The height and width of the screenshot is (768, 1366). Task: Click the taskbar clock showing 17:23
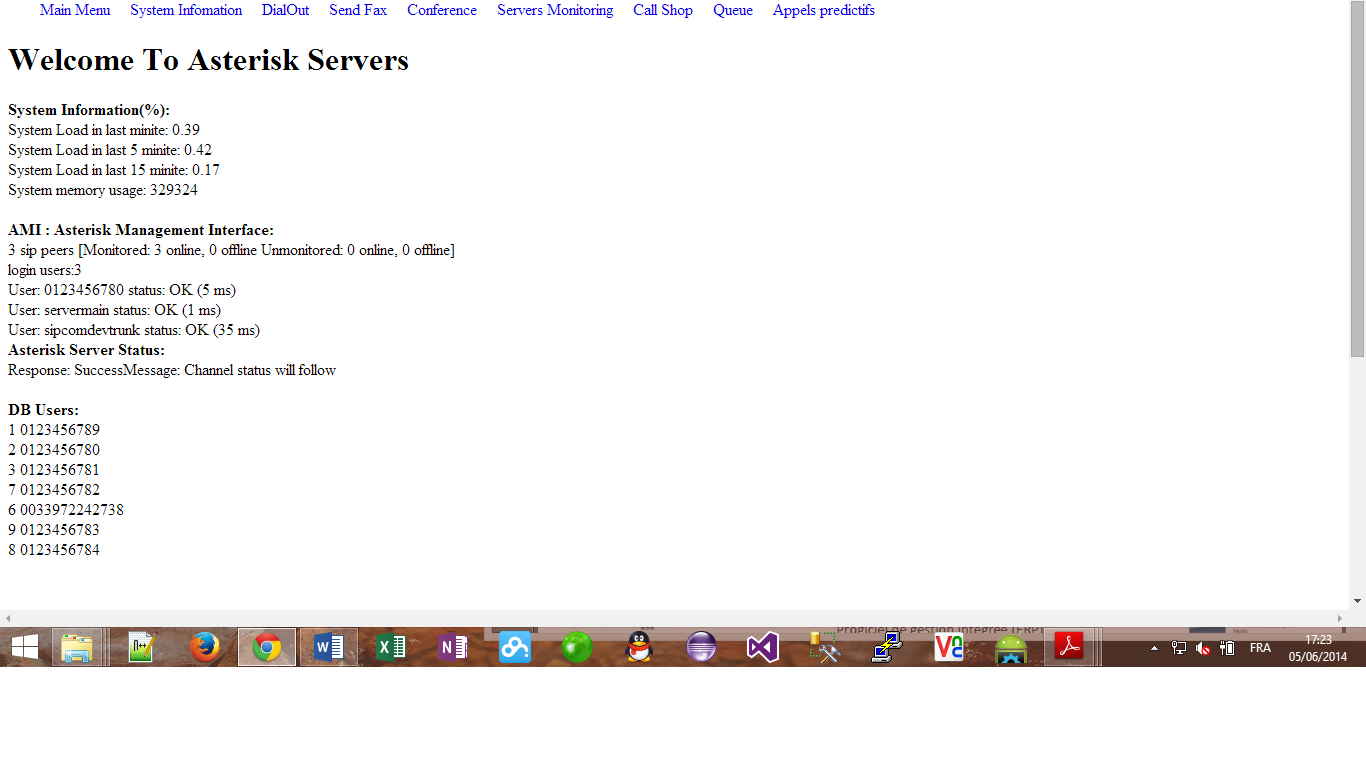[x=1318, y=648]
